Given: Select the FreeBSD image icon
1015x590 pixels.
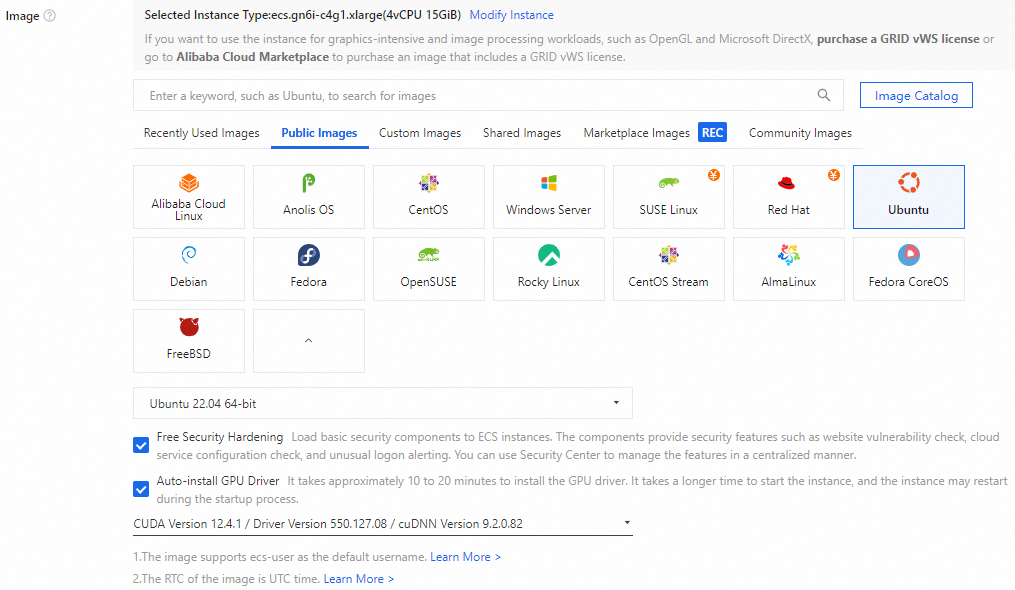Looking at the screenshot, I should (188, 327).
